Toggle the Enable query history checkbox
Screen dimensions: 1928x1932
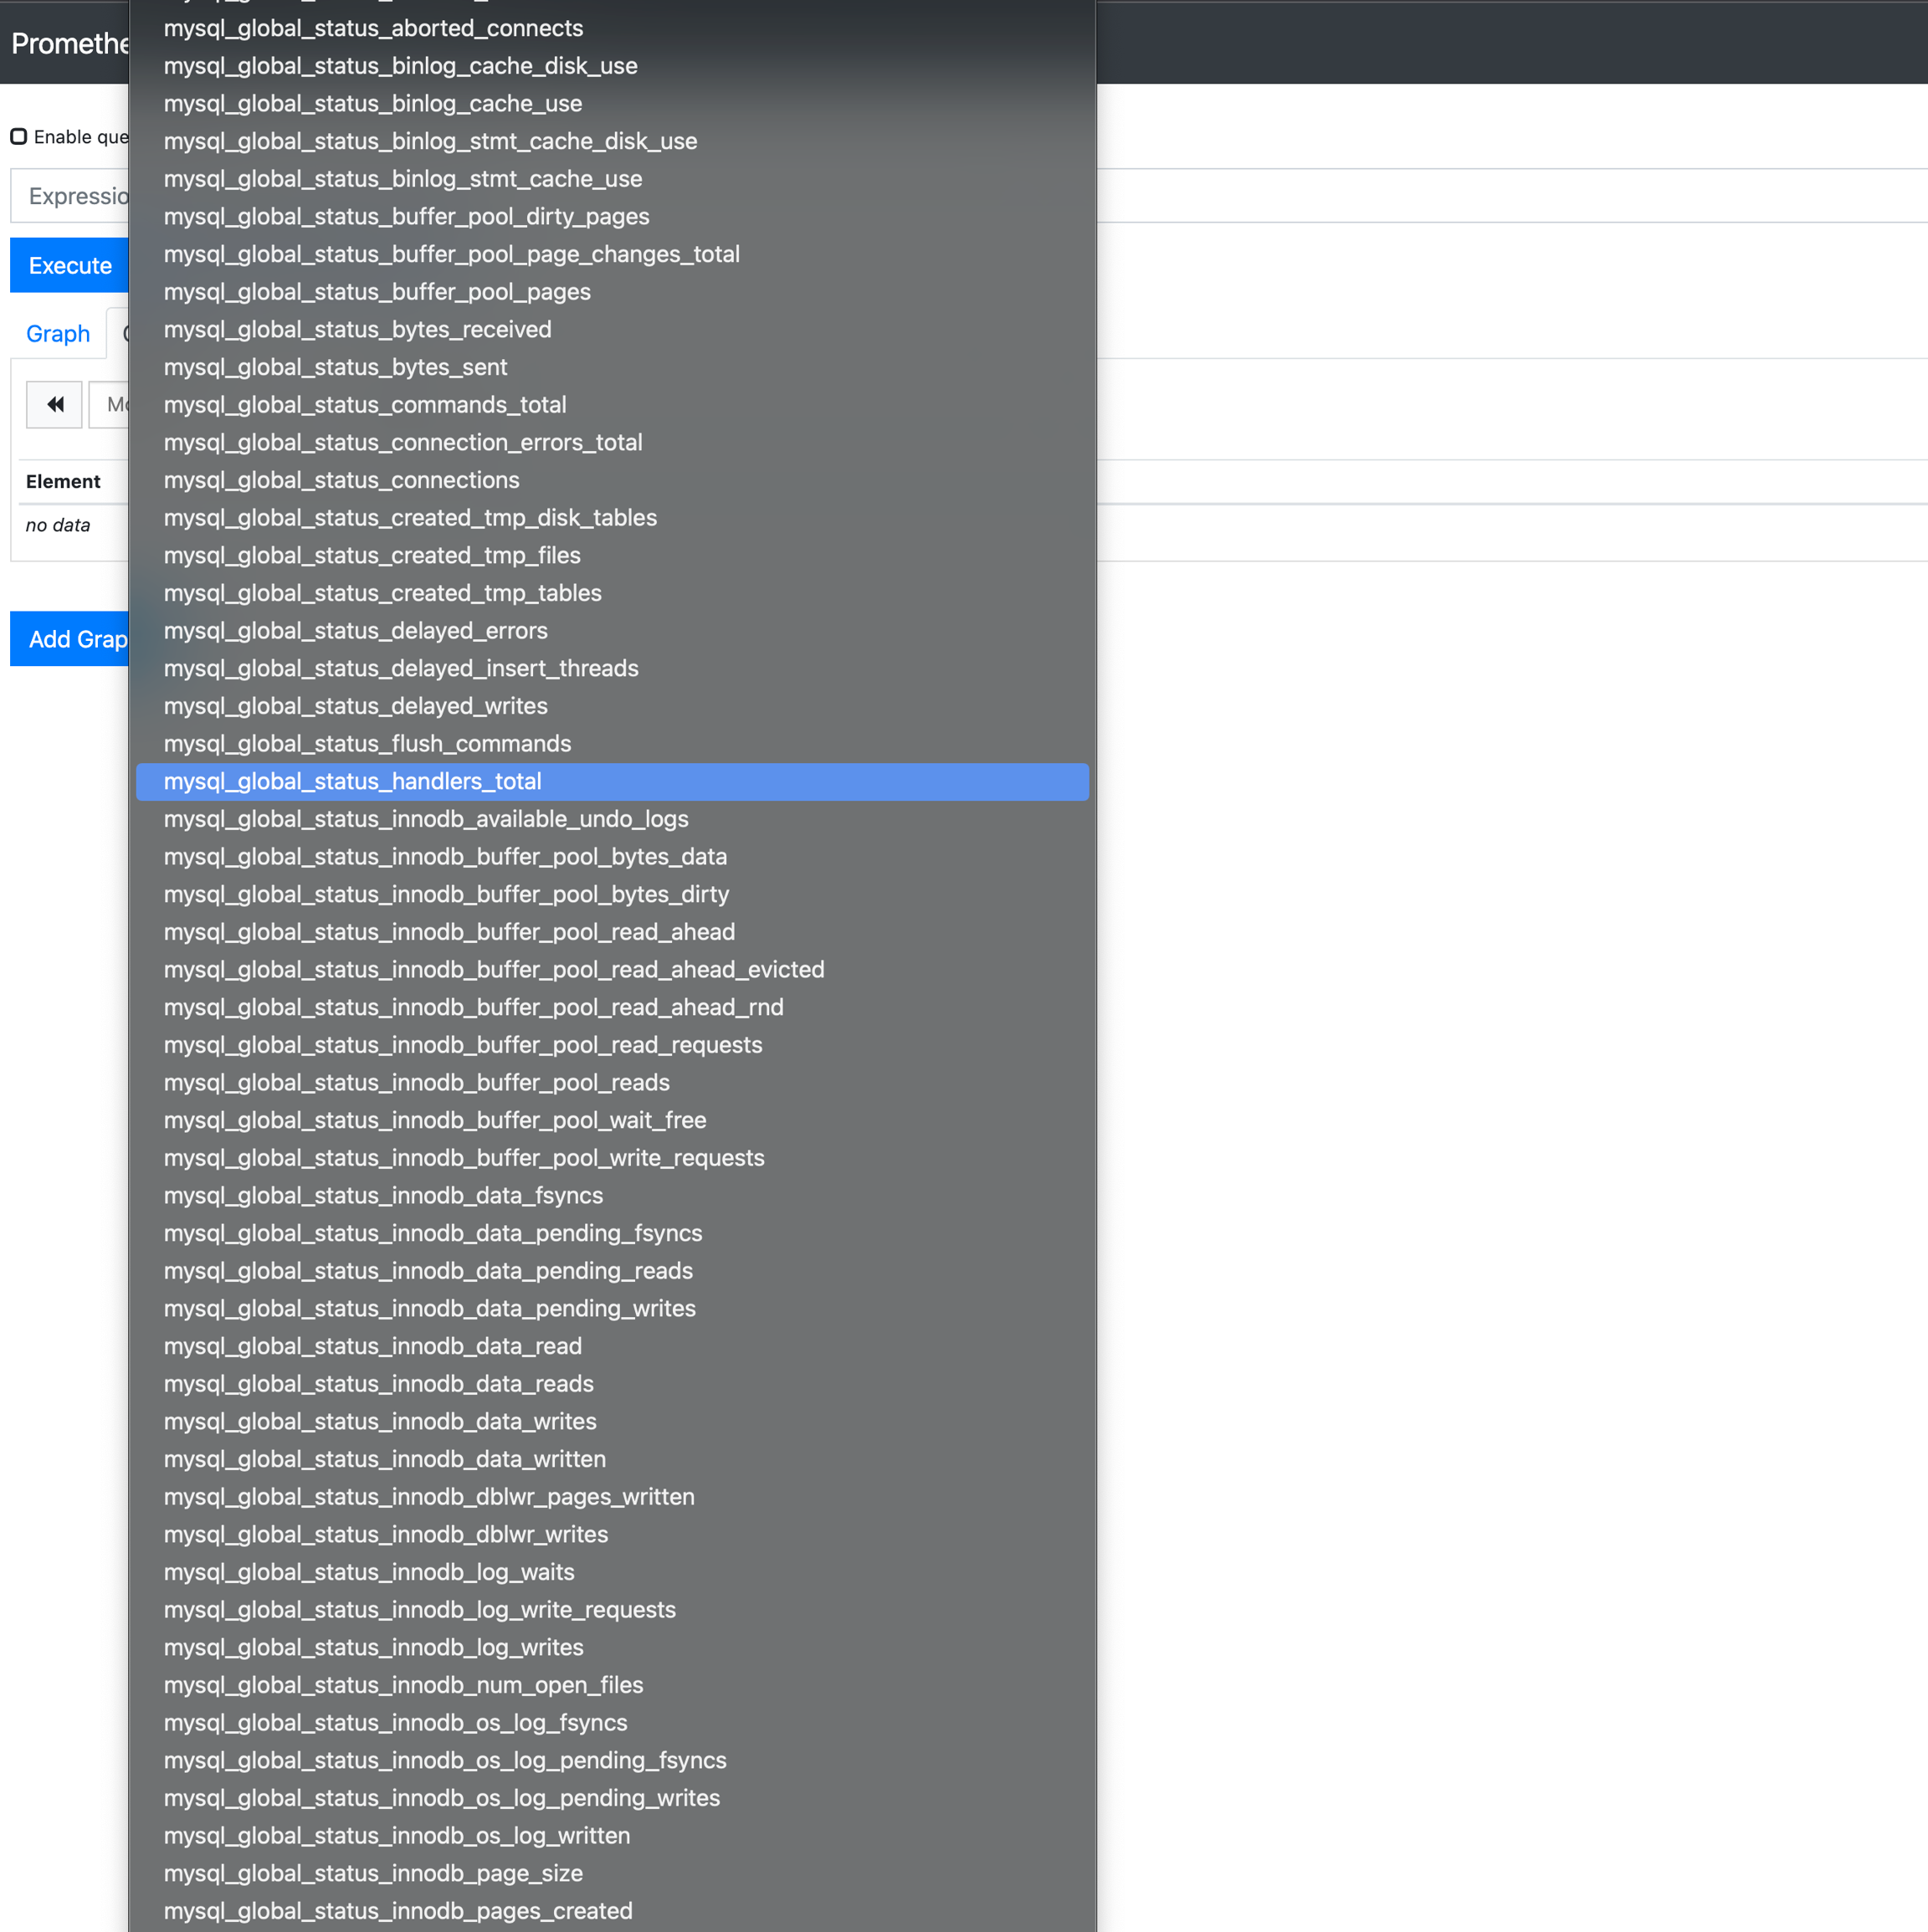19,137
